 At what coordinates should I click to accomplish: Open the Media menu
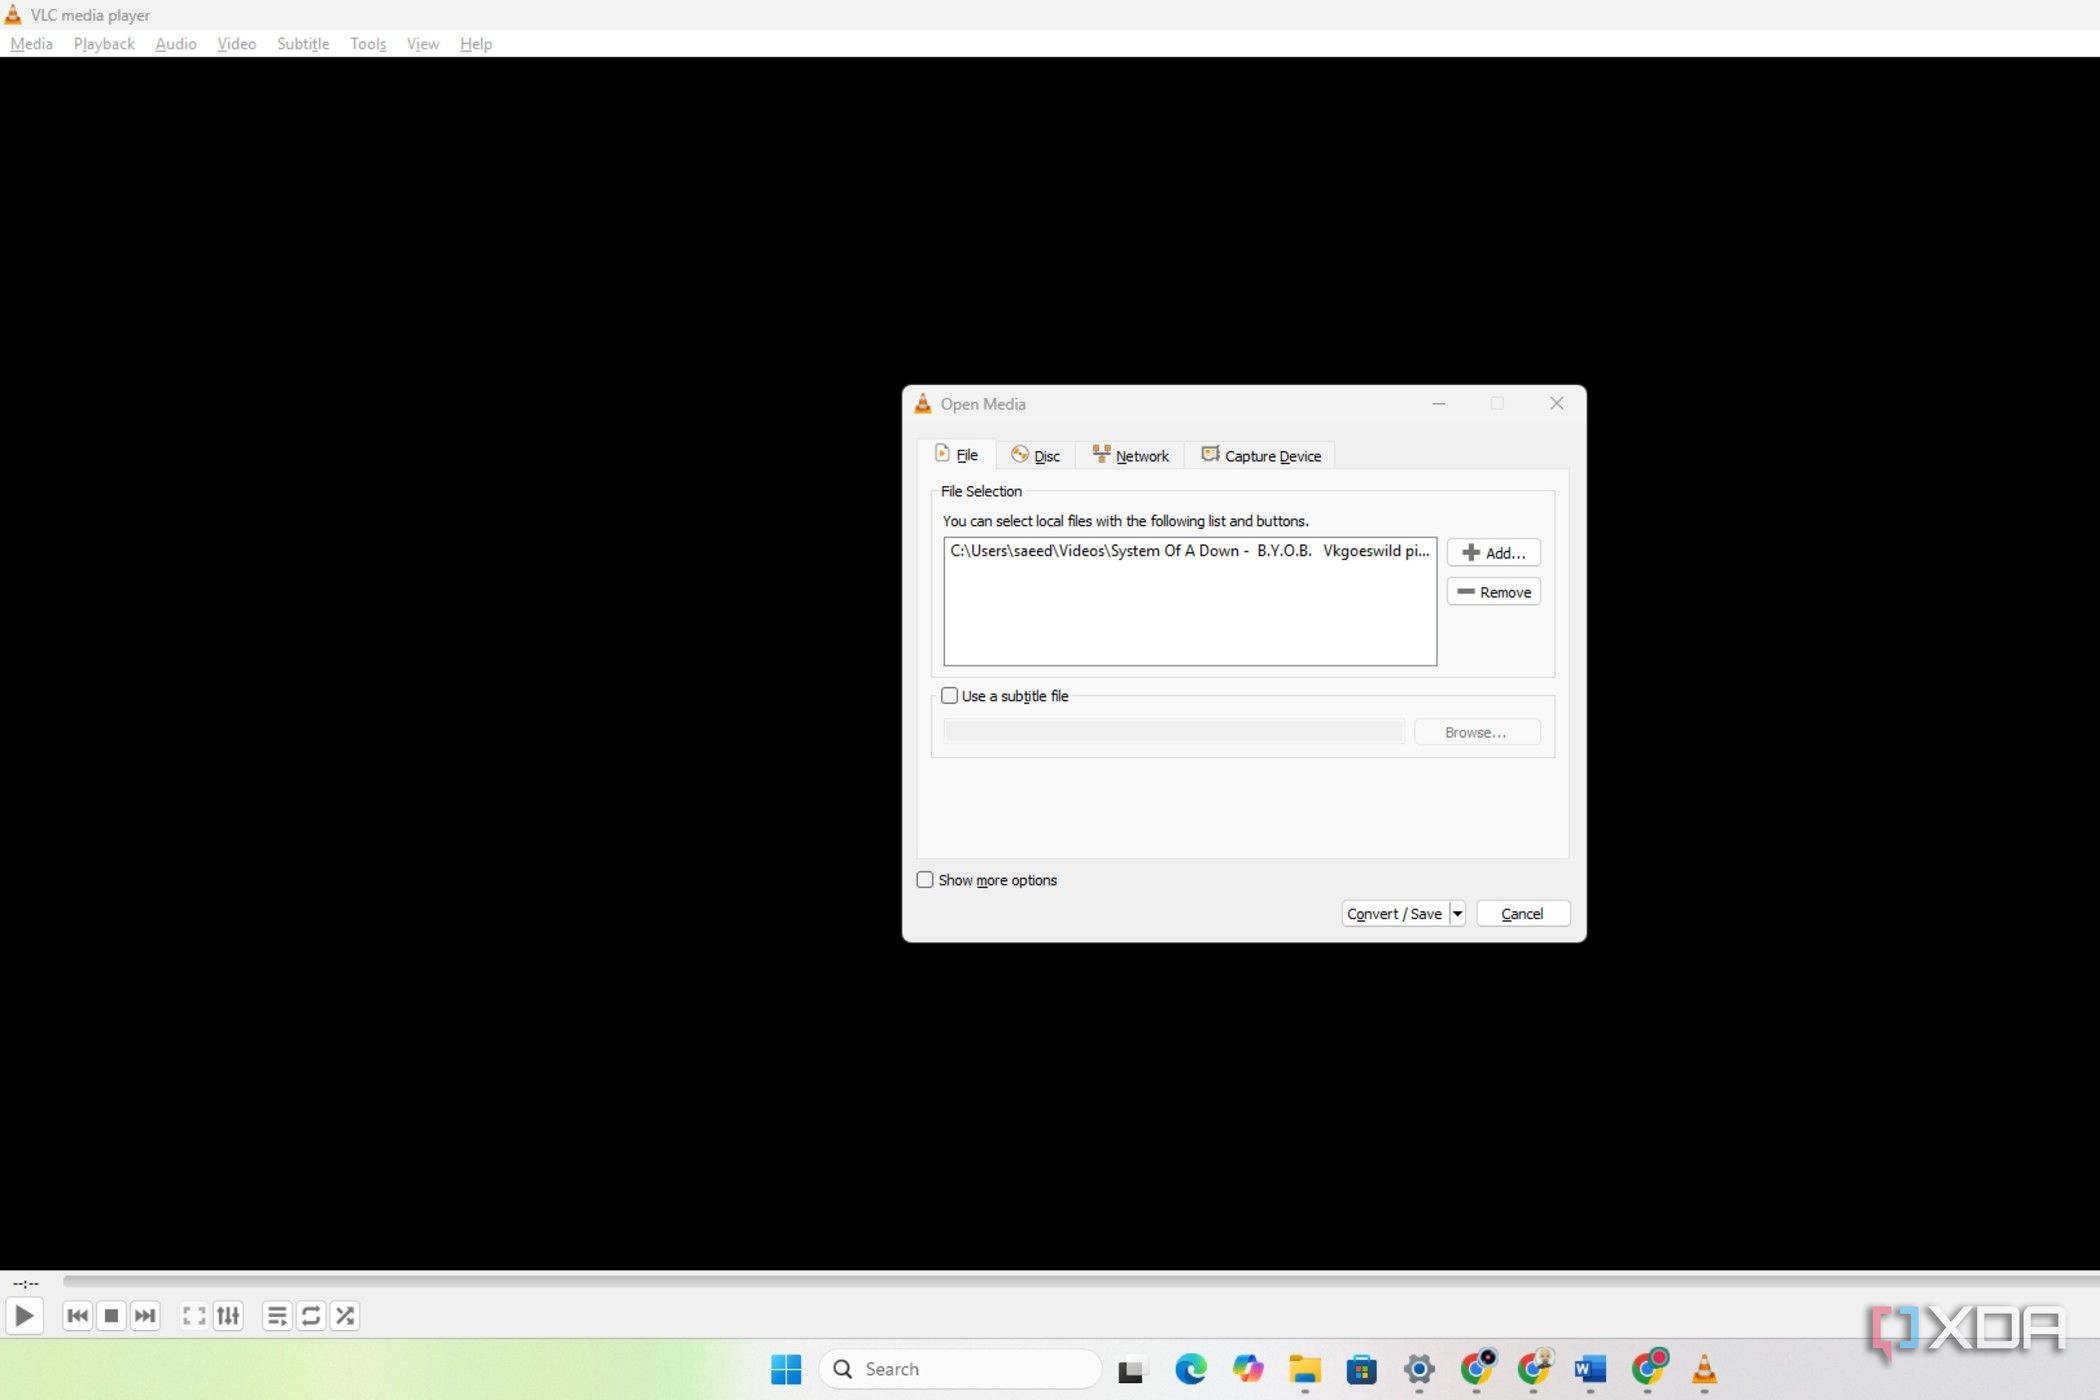click(31, 44)
